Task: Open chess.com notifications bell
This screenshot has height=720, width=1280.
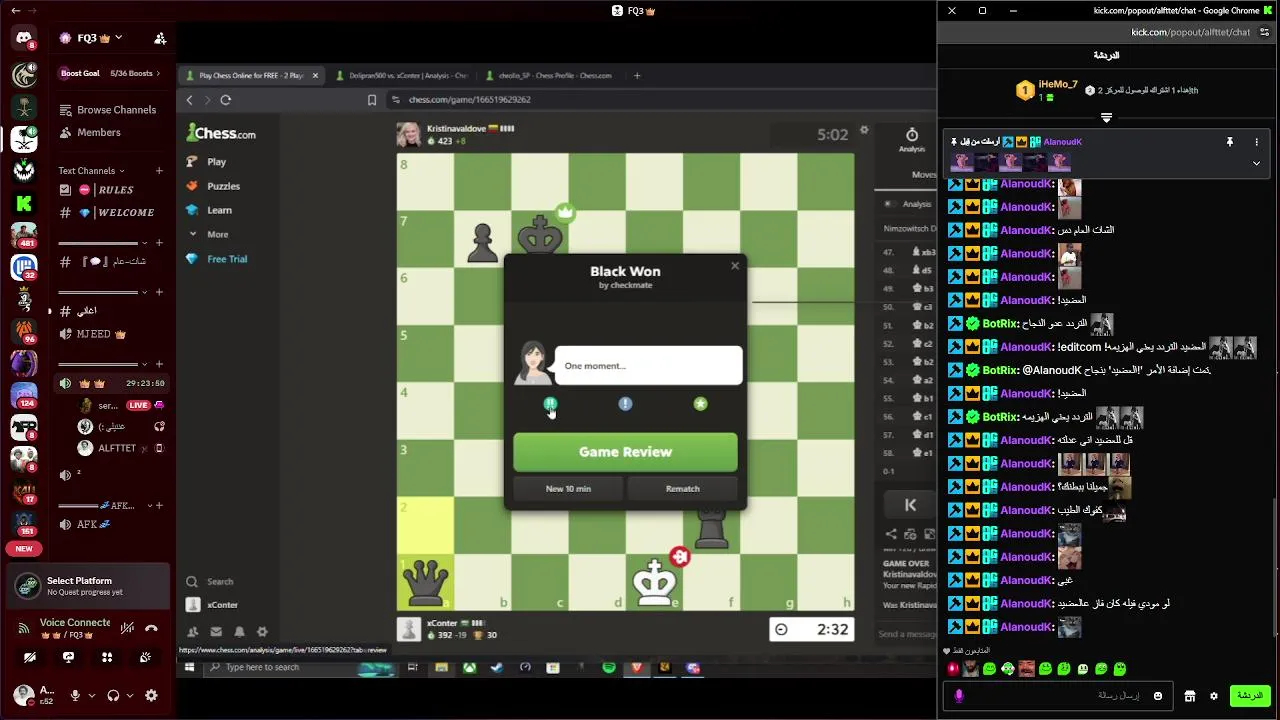Action: (239, 632)
